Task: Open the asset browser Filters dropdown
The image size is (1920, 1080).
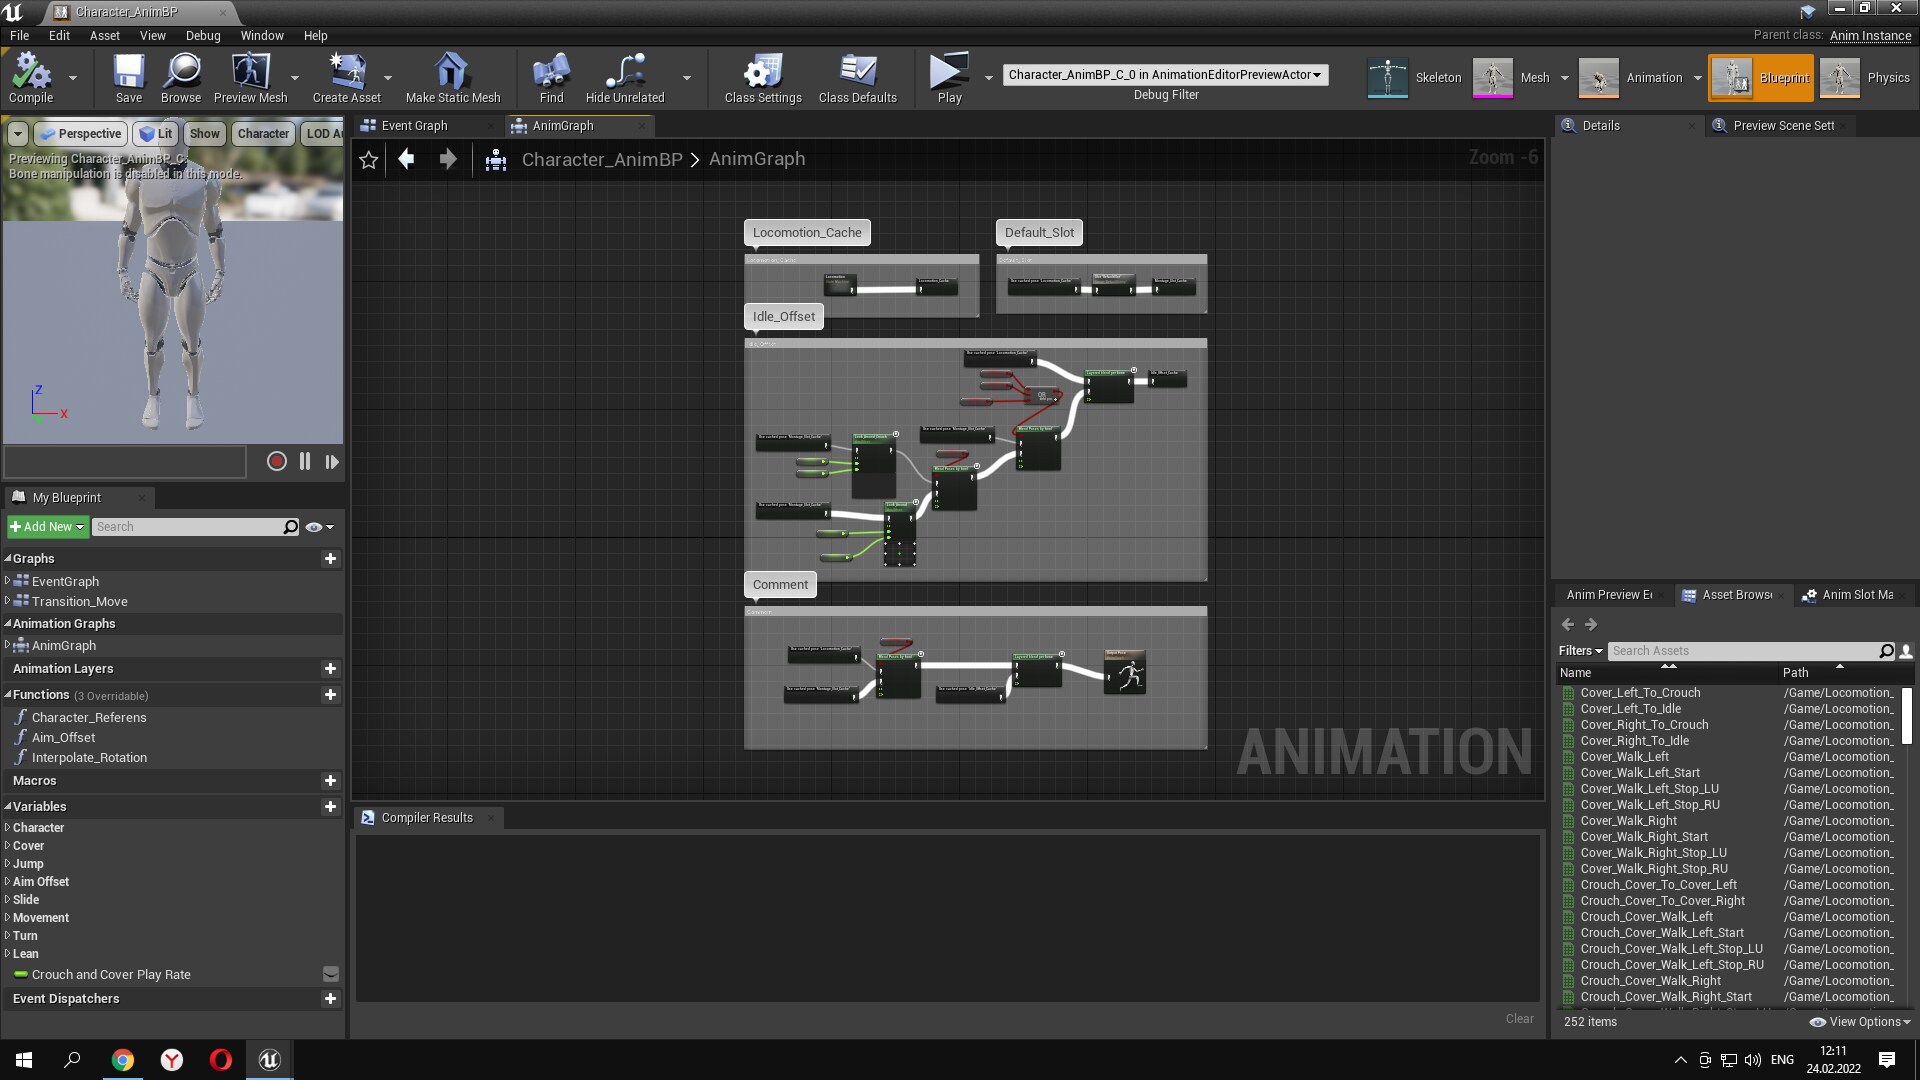Action: 1580,651
